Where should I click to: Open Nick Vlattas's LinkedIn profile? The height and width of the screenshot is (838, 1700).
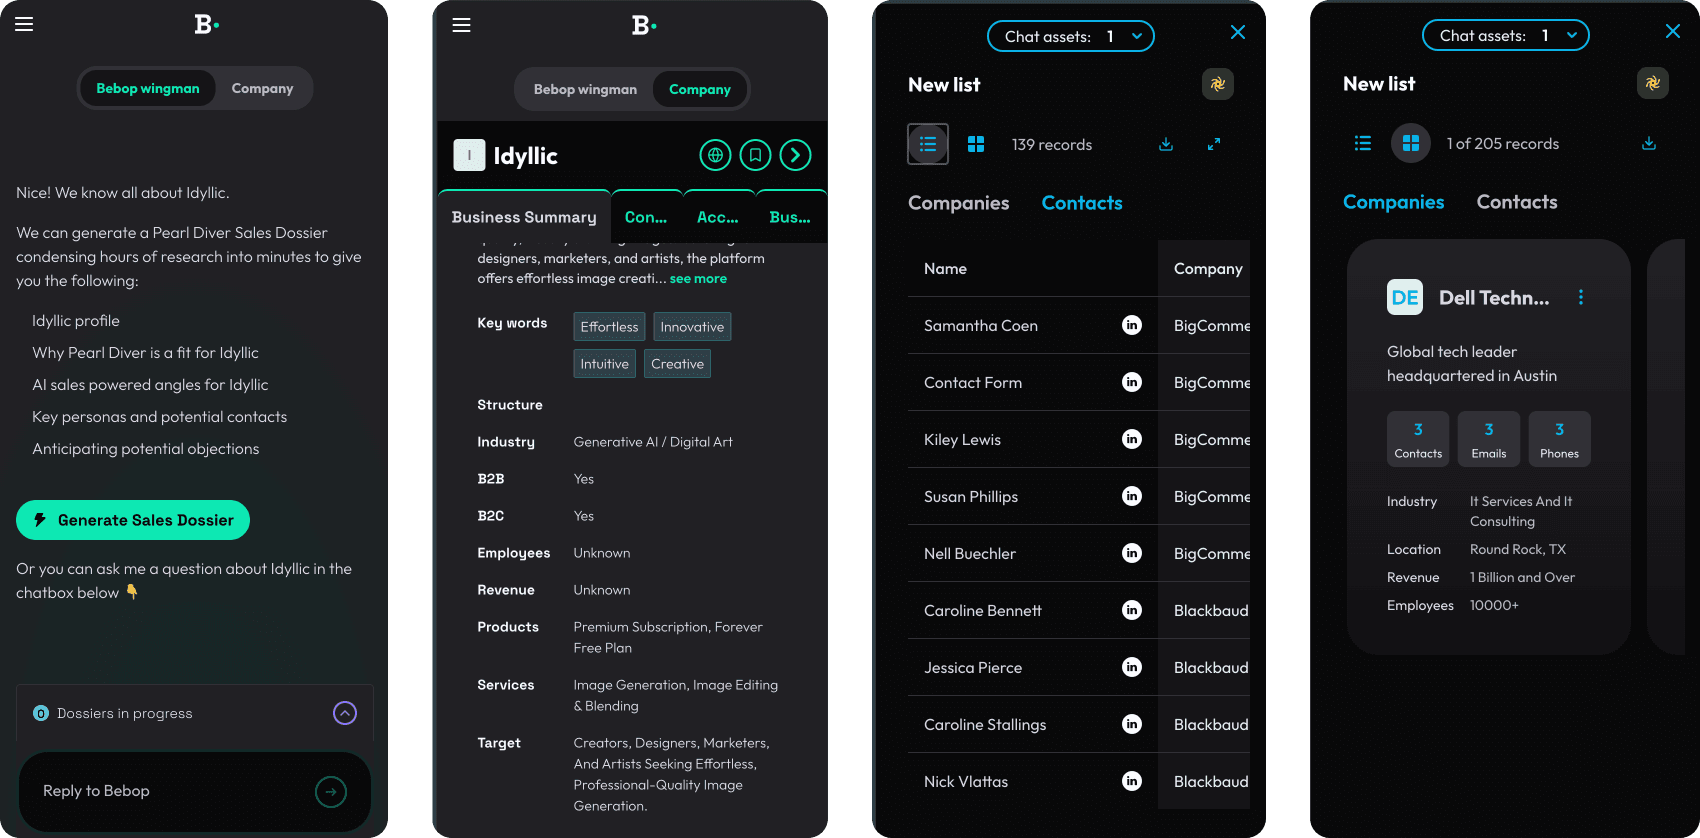tap(1132, 781)
